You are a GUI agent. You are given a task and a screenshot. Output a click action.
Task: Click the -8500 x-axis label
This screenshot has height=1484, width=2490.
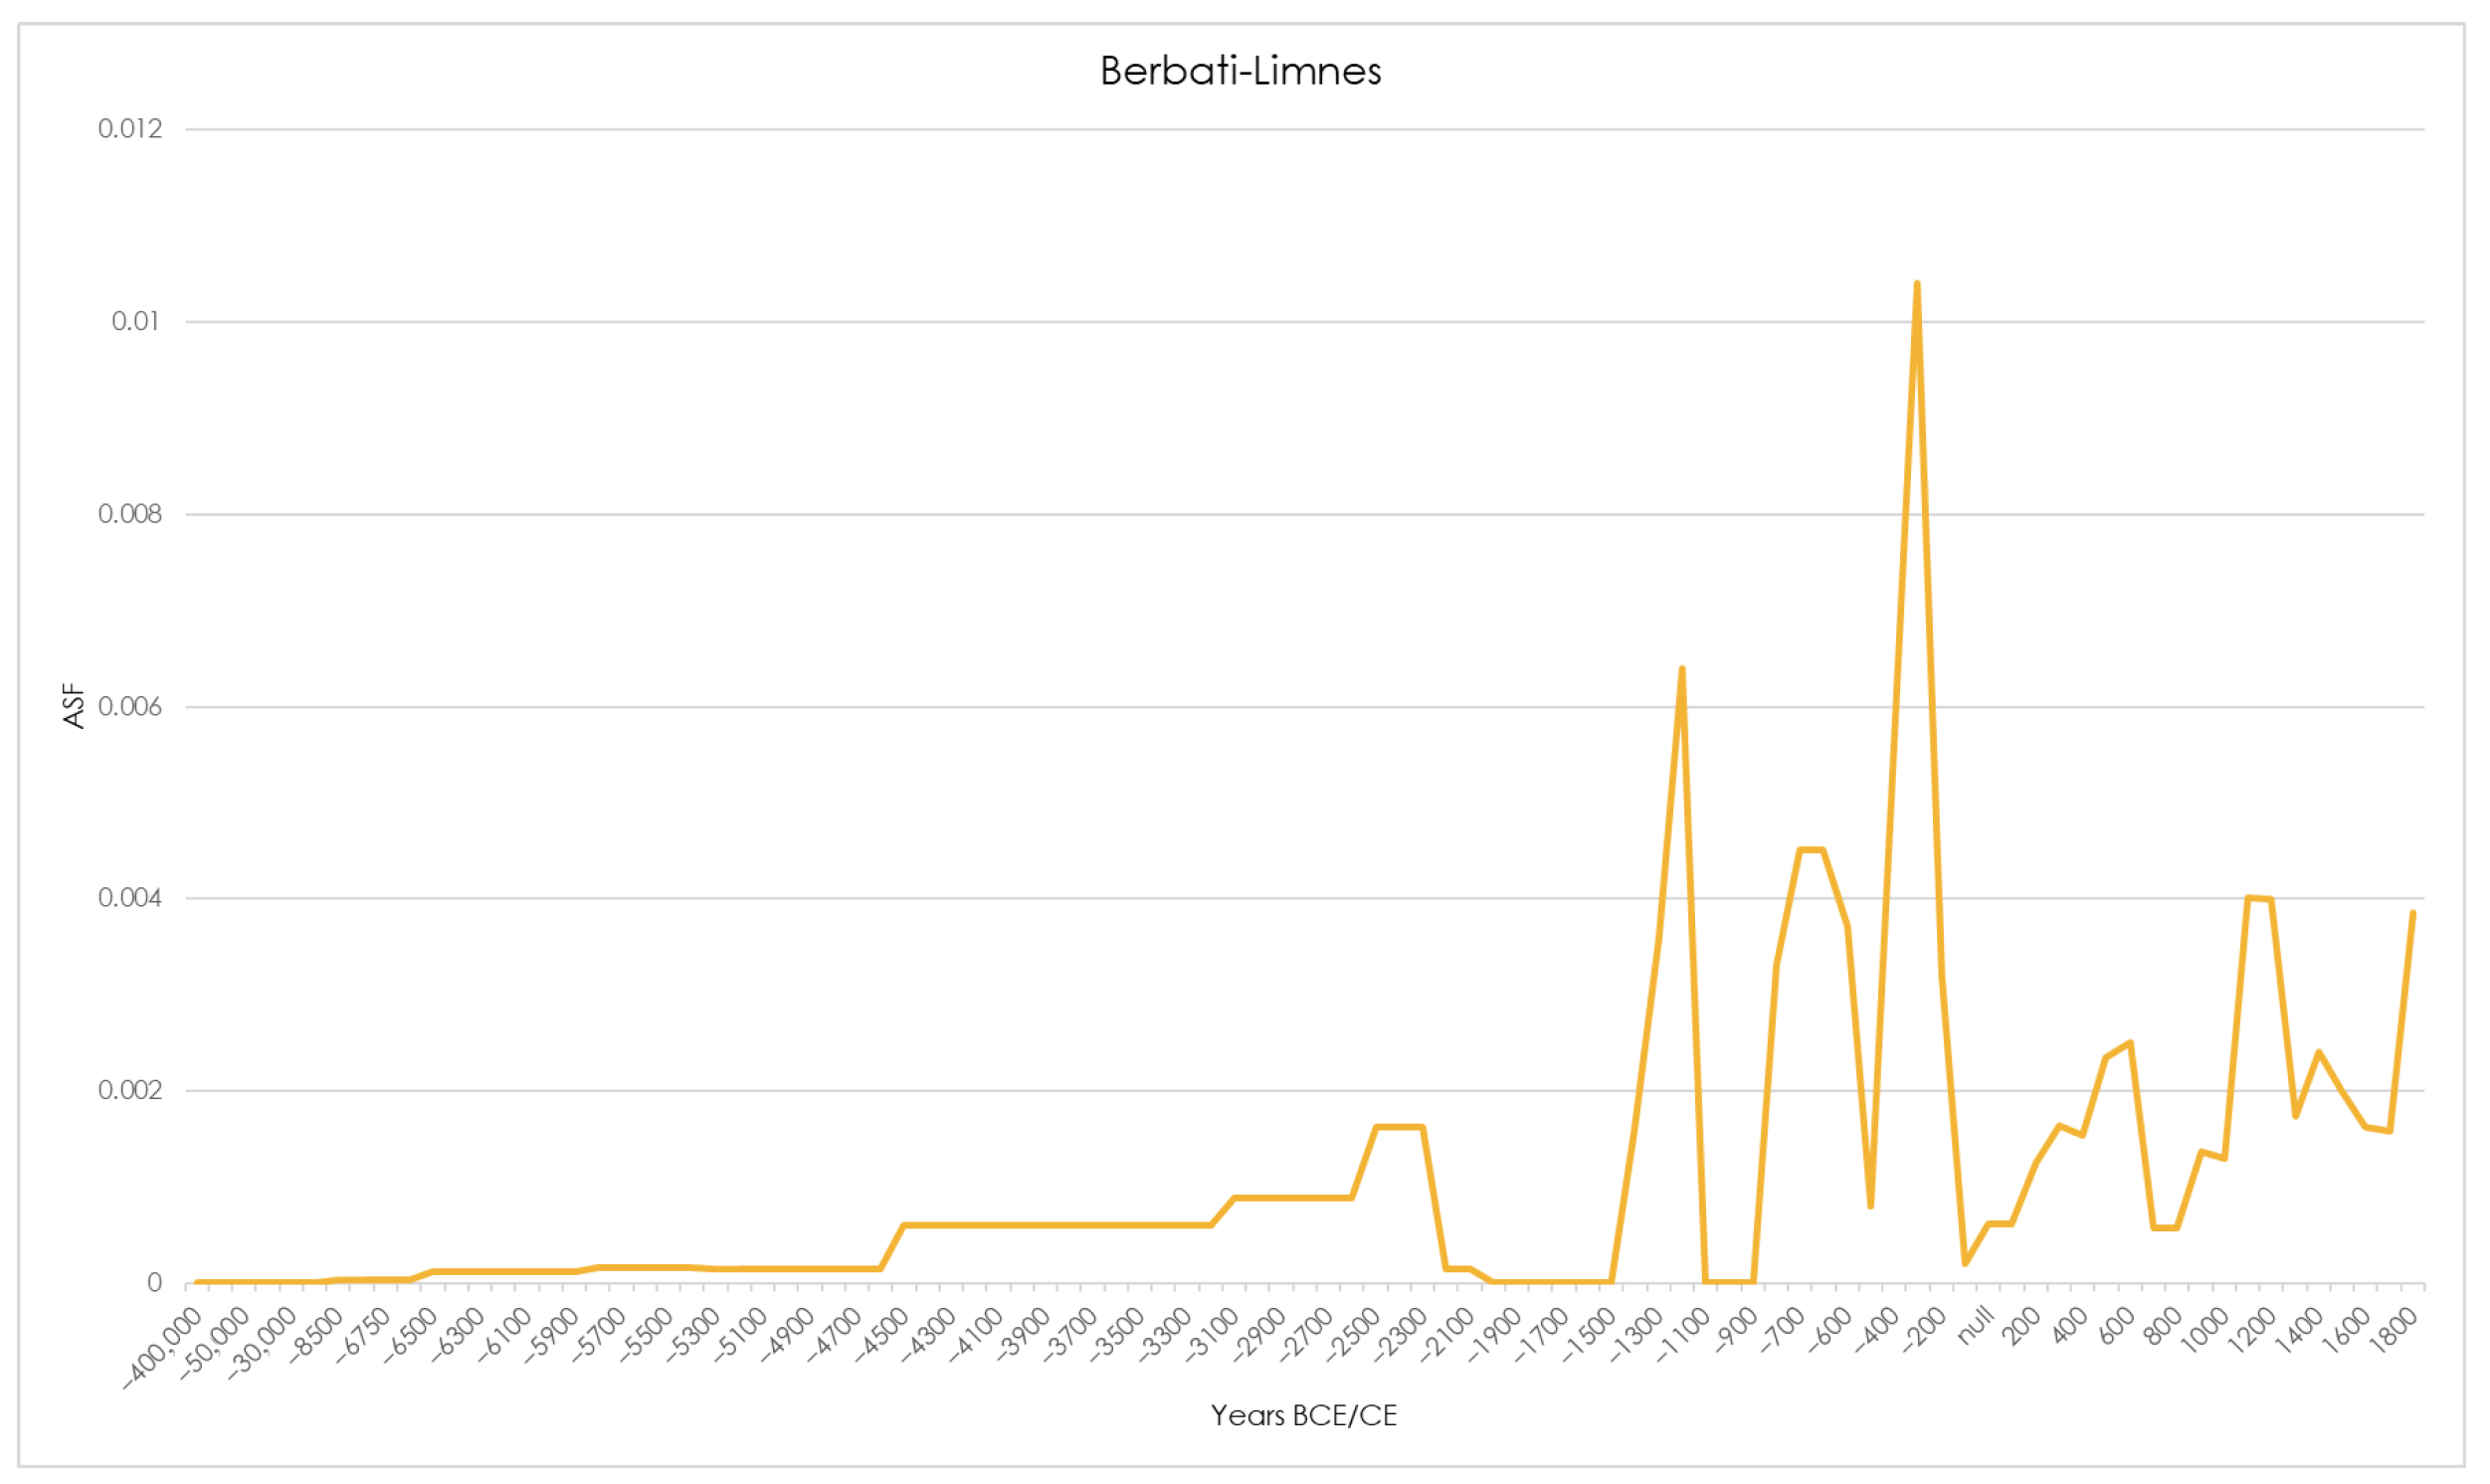pos(316,1335)
